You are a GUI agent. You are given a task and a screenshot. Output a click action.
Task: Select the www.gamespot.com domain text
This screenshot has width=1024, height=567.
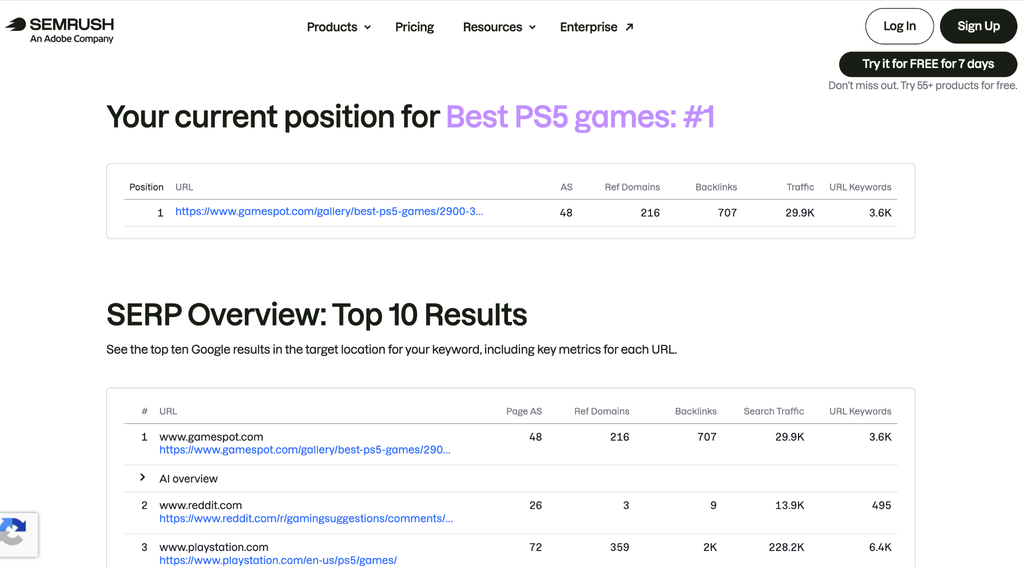point(211,436)
